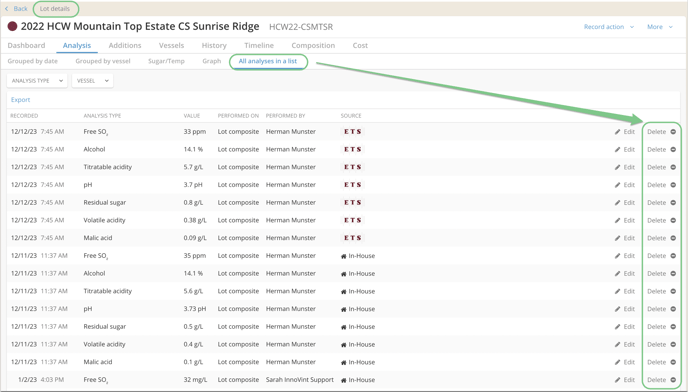688x392 pixels.
Task: Click the Value column header
Action: pos(192,116)
